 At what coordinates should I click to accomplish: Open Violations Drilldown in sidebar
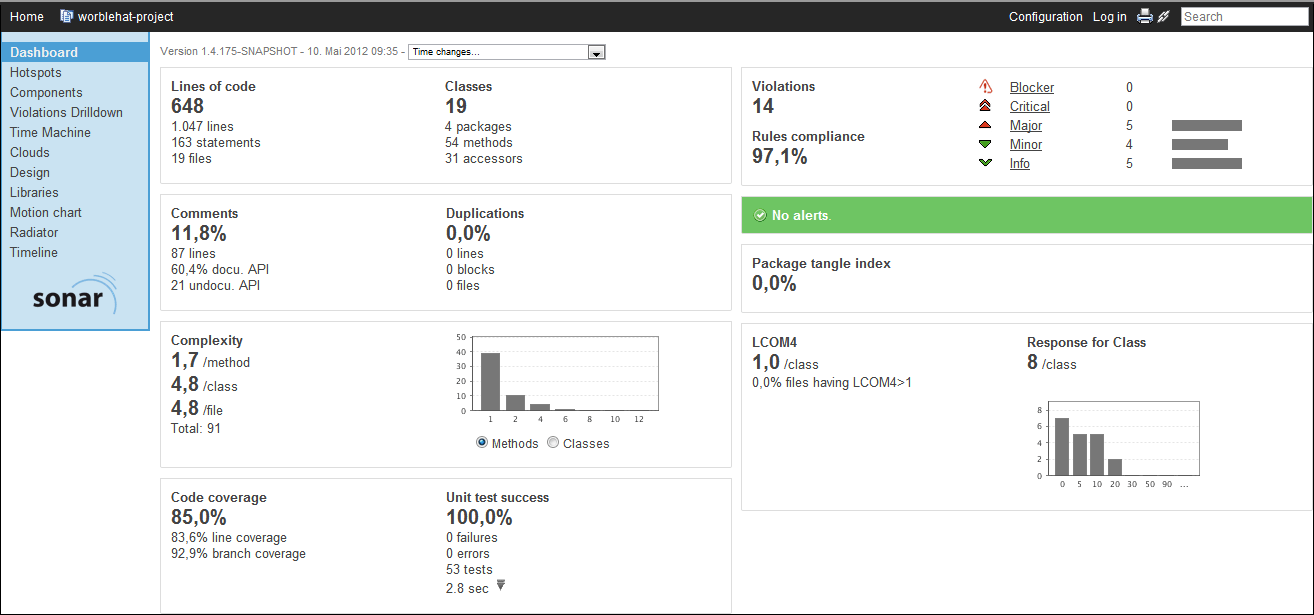click(66, 112)
